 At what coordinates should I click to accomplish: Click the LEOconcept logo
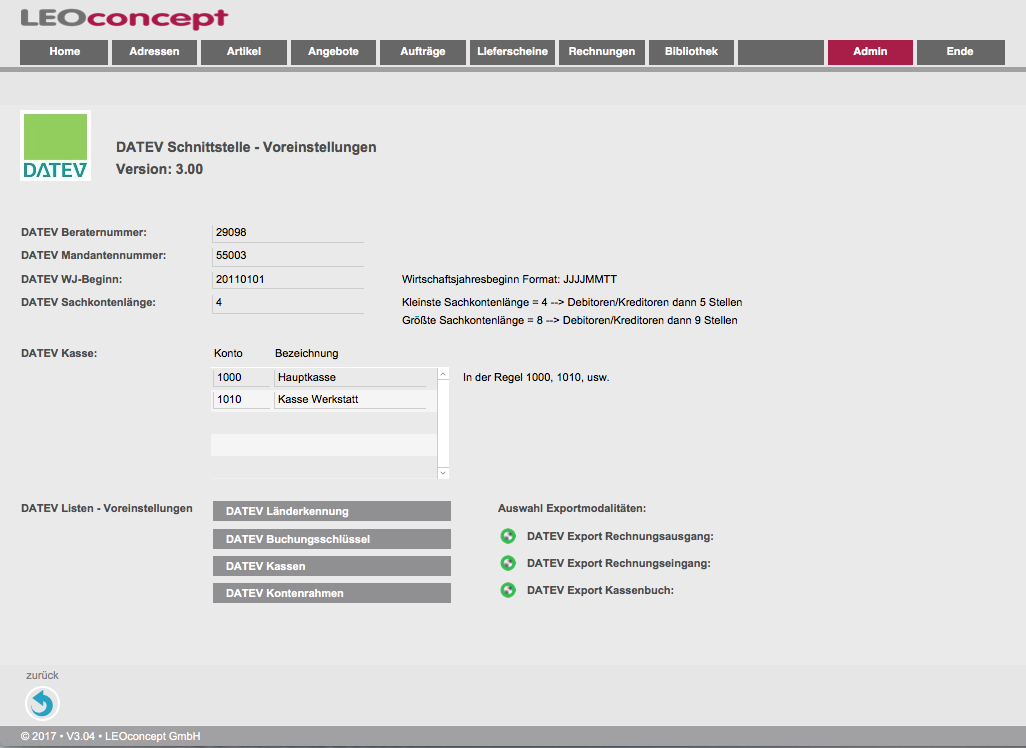point(124,18)
